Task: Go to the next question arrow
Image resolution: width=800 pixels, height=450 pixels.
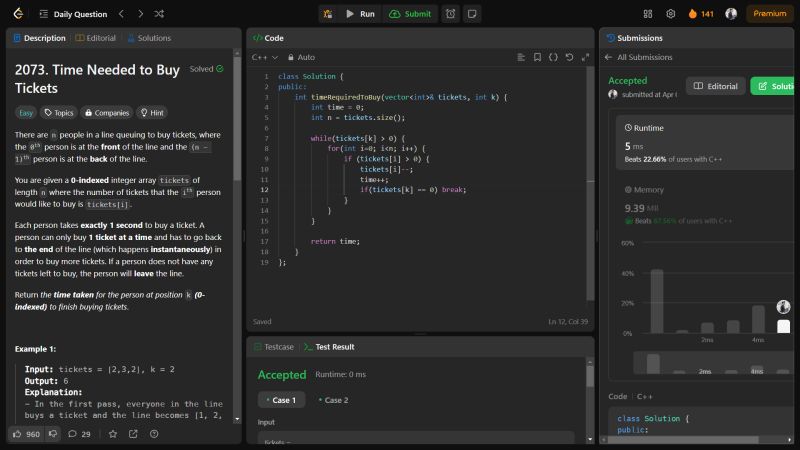Action: [x=140, y=14]
